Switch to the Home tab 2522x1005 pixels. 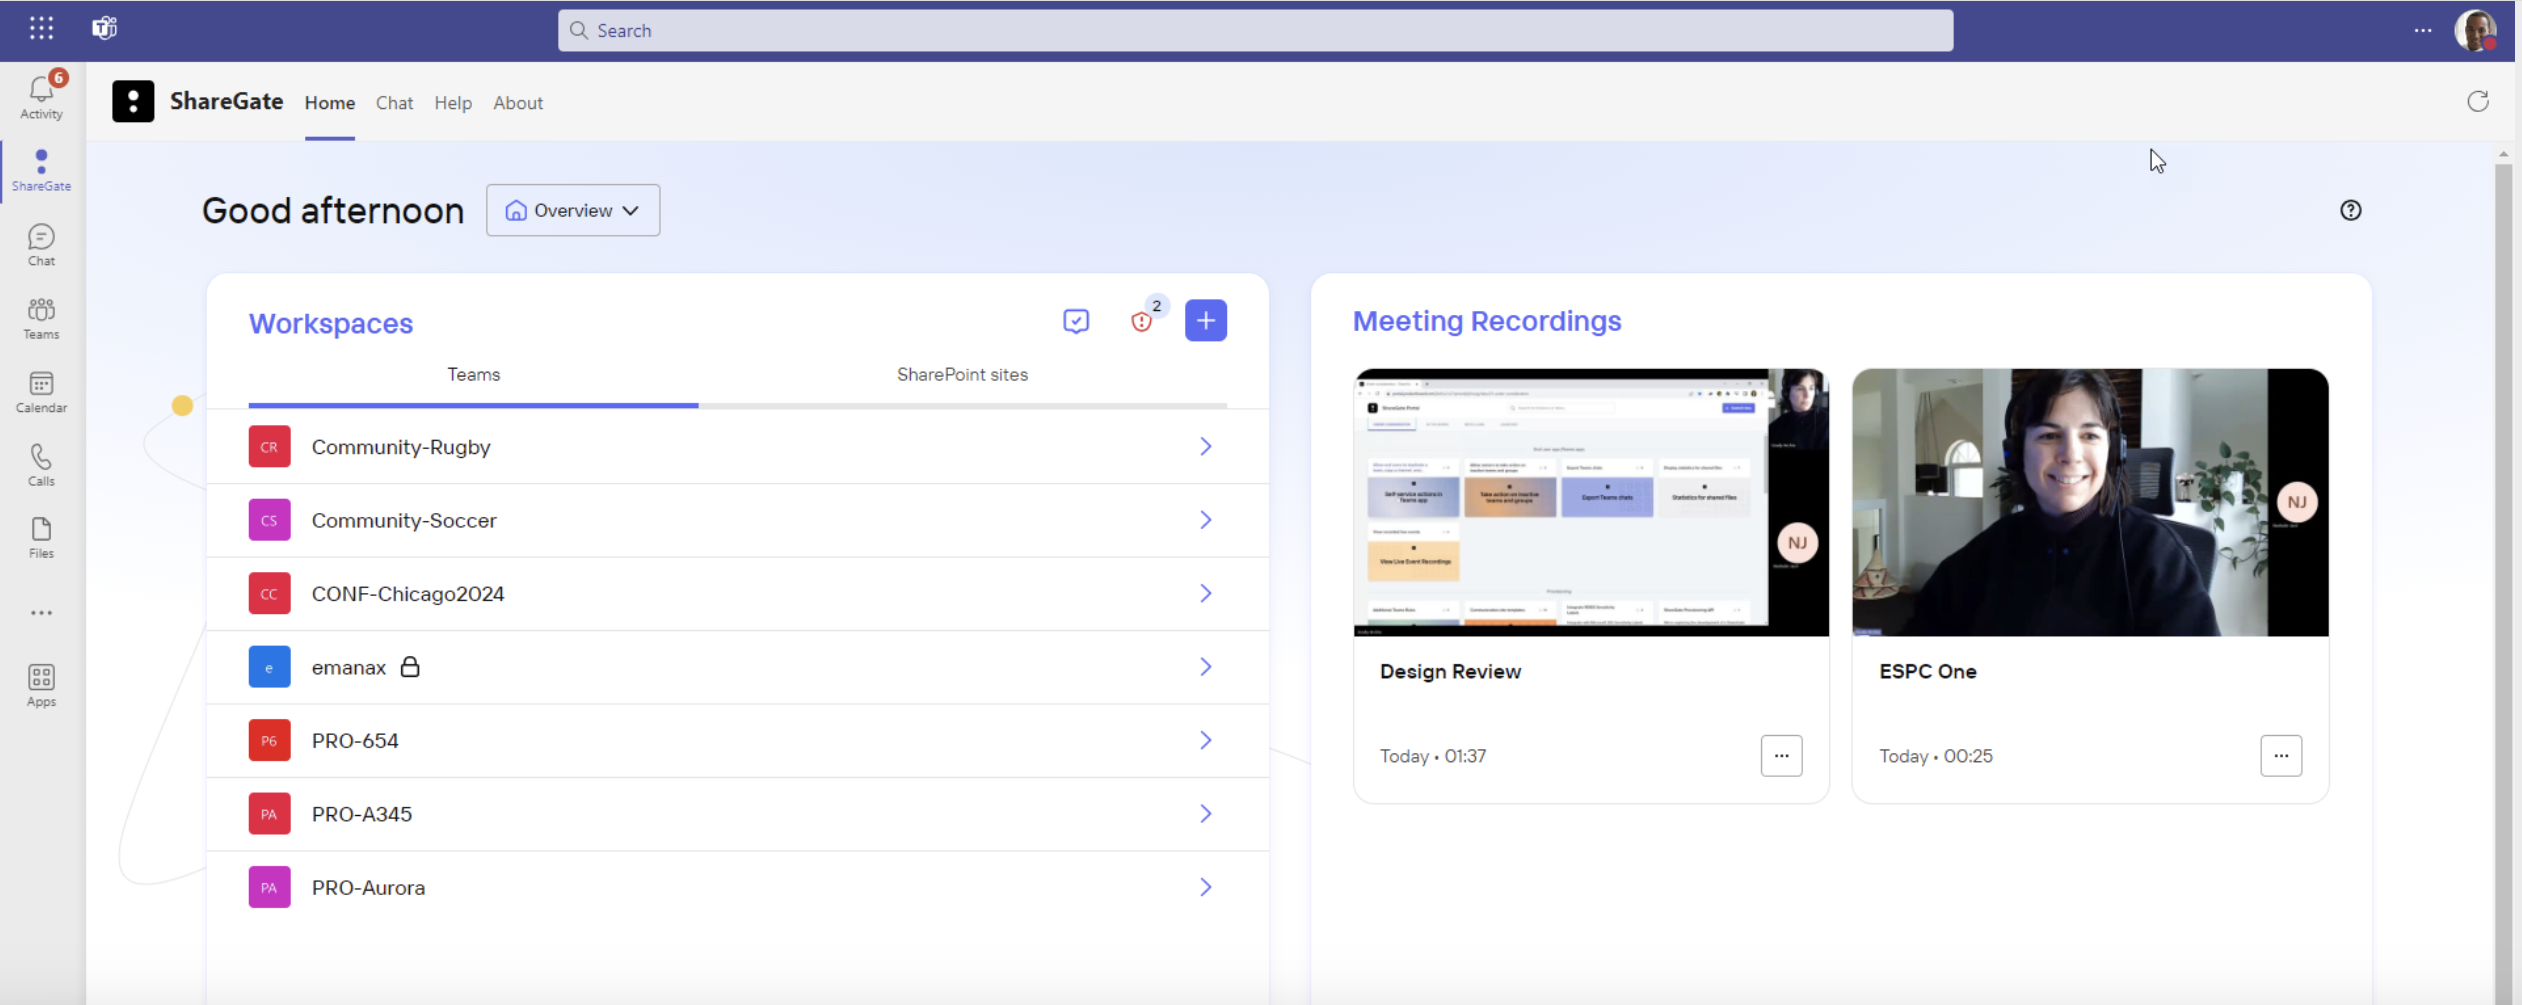click(x=330, y=103)
